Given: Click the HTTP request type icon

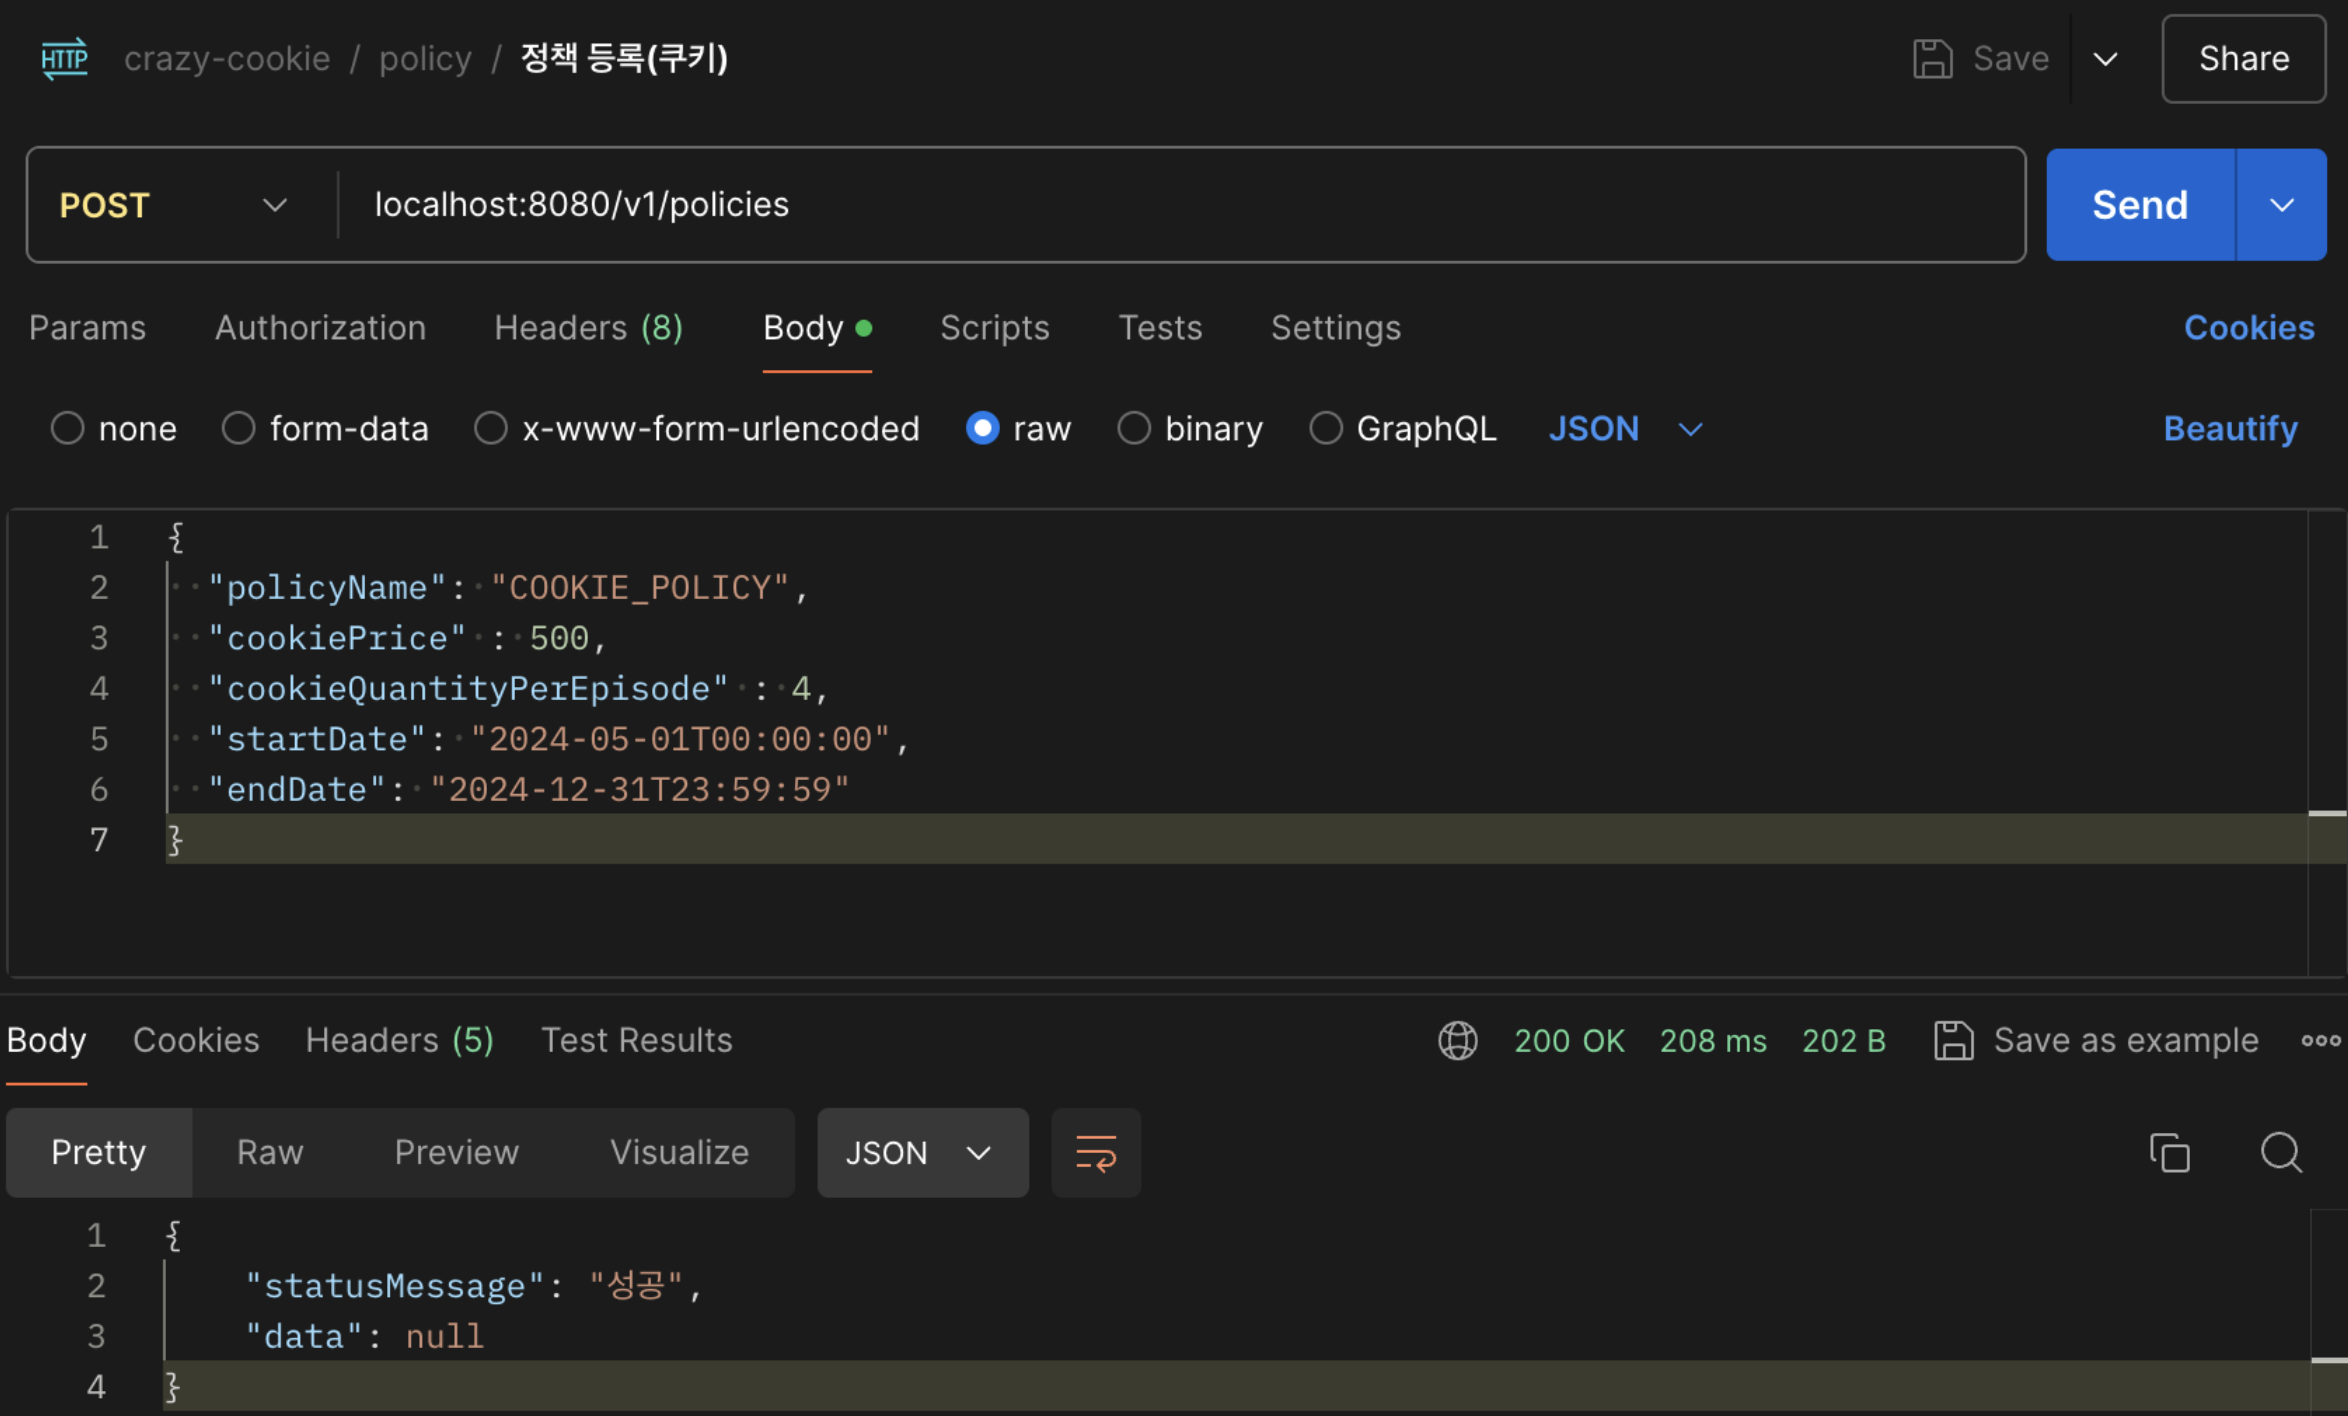Looking at the screenshot, I should tap(64, 58).
